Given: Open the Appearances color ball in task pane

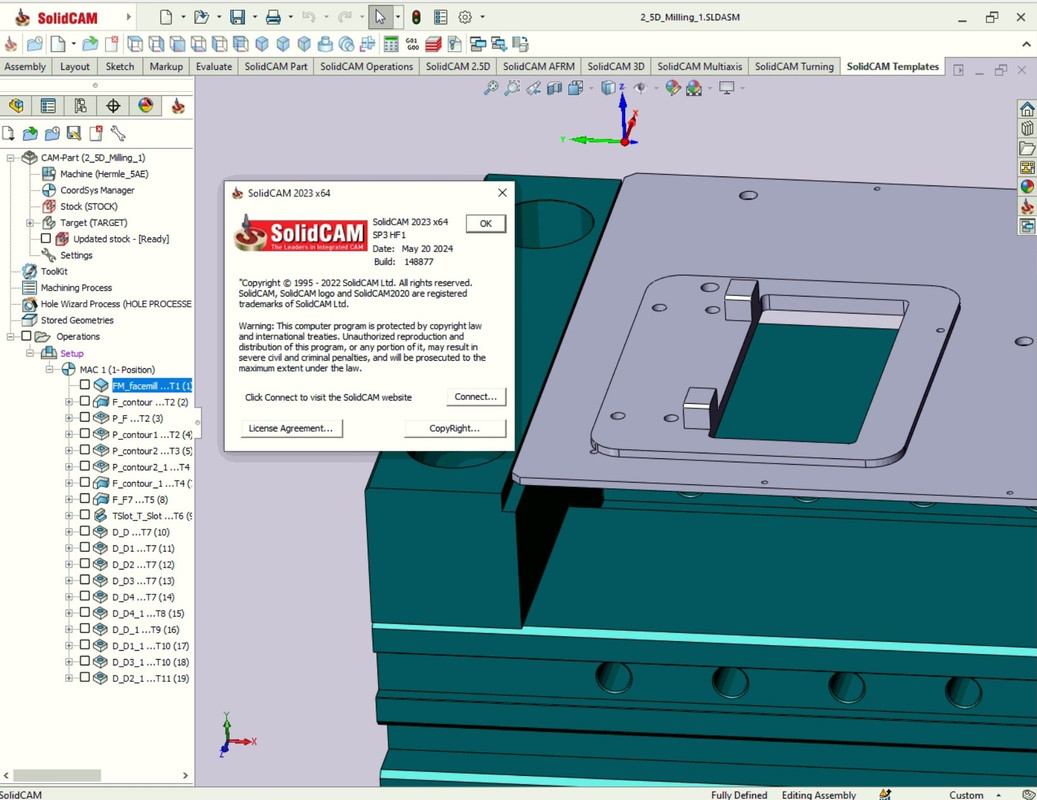Looking at the screenshot, I should coord(1027,187).
